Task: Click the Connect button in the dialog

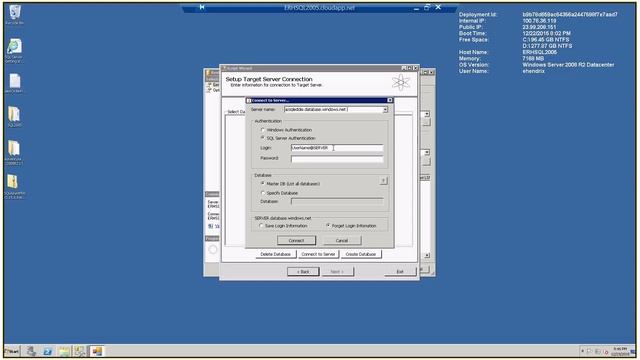Action: [x=296, y=240]
